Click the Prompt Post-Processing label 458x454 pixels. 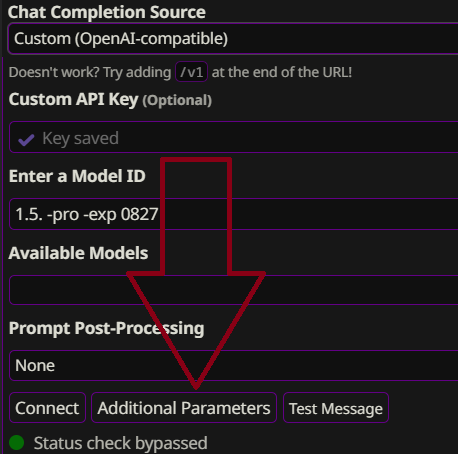(107, 328)
